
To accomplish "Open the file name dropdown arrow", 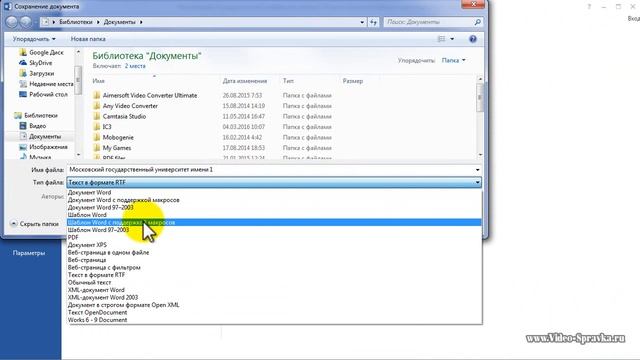I will point(477,170).
